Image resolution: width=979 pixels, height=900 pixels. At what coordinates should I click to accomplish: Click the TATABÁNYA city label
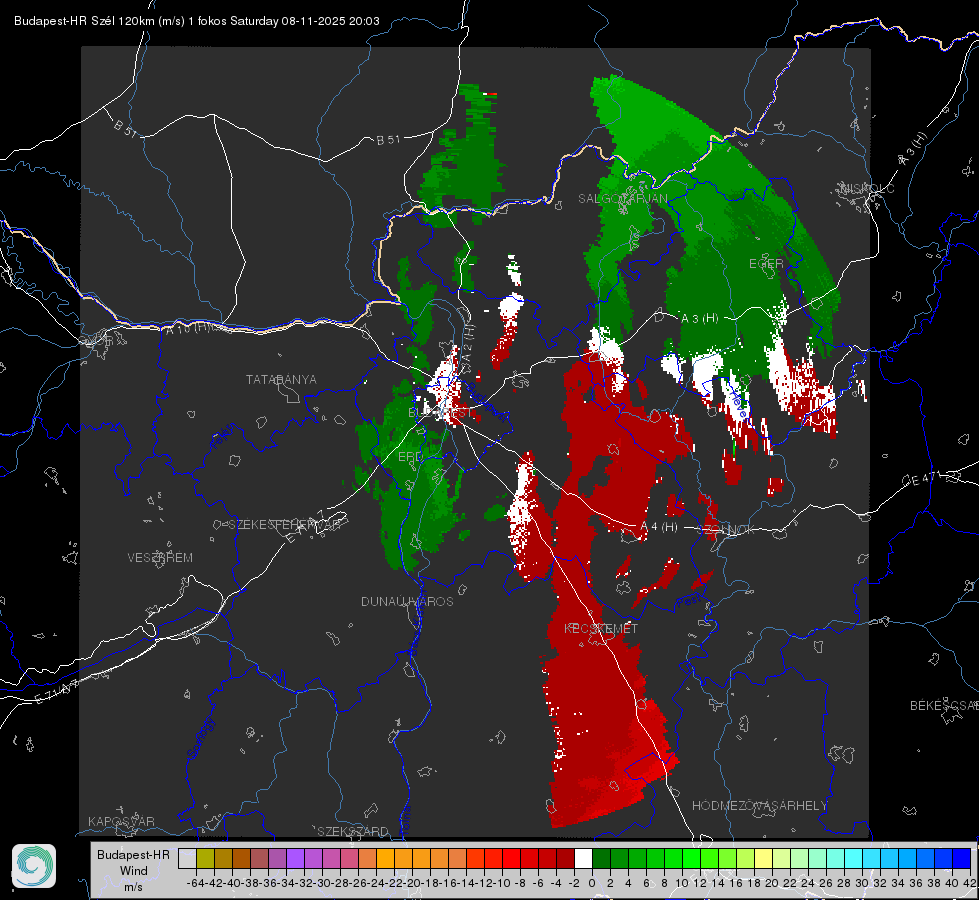tap(281, 380)
